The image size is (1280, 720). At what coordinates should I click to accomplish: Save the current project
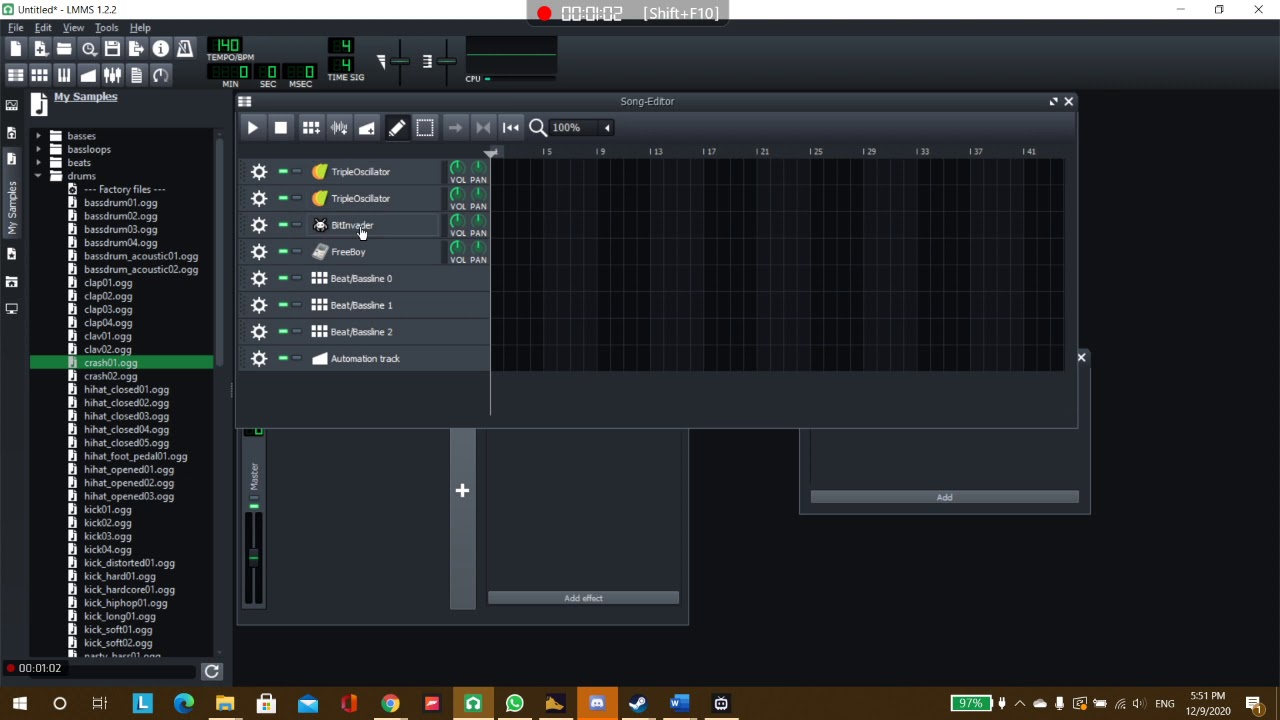click(x=112, y=49)
